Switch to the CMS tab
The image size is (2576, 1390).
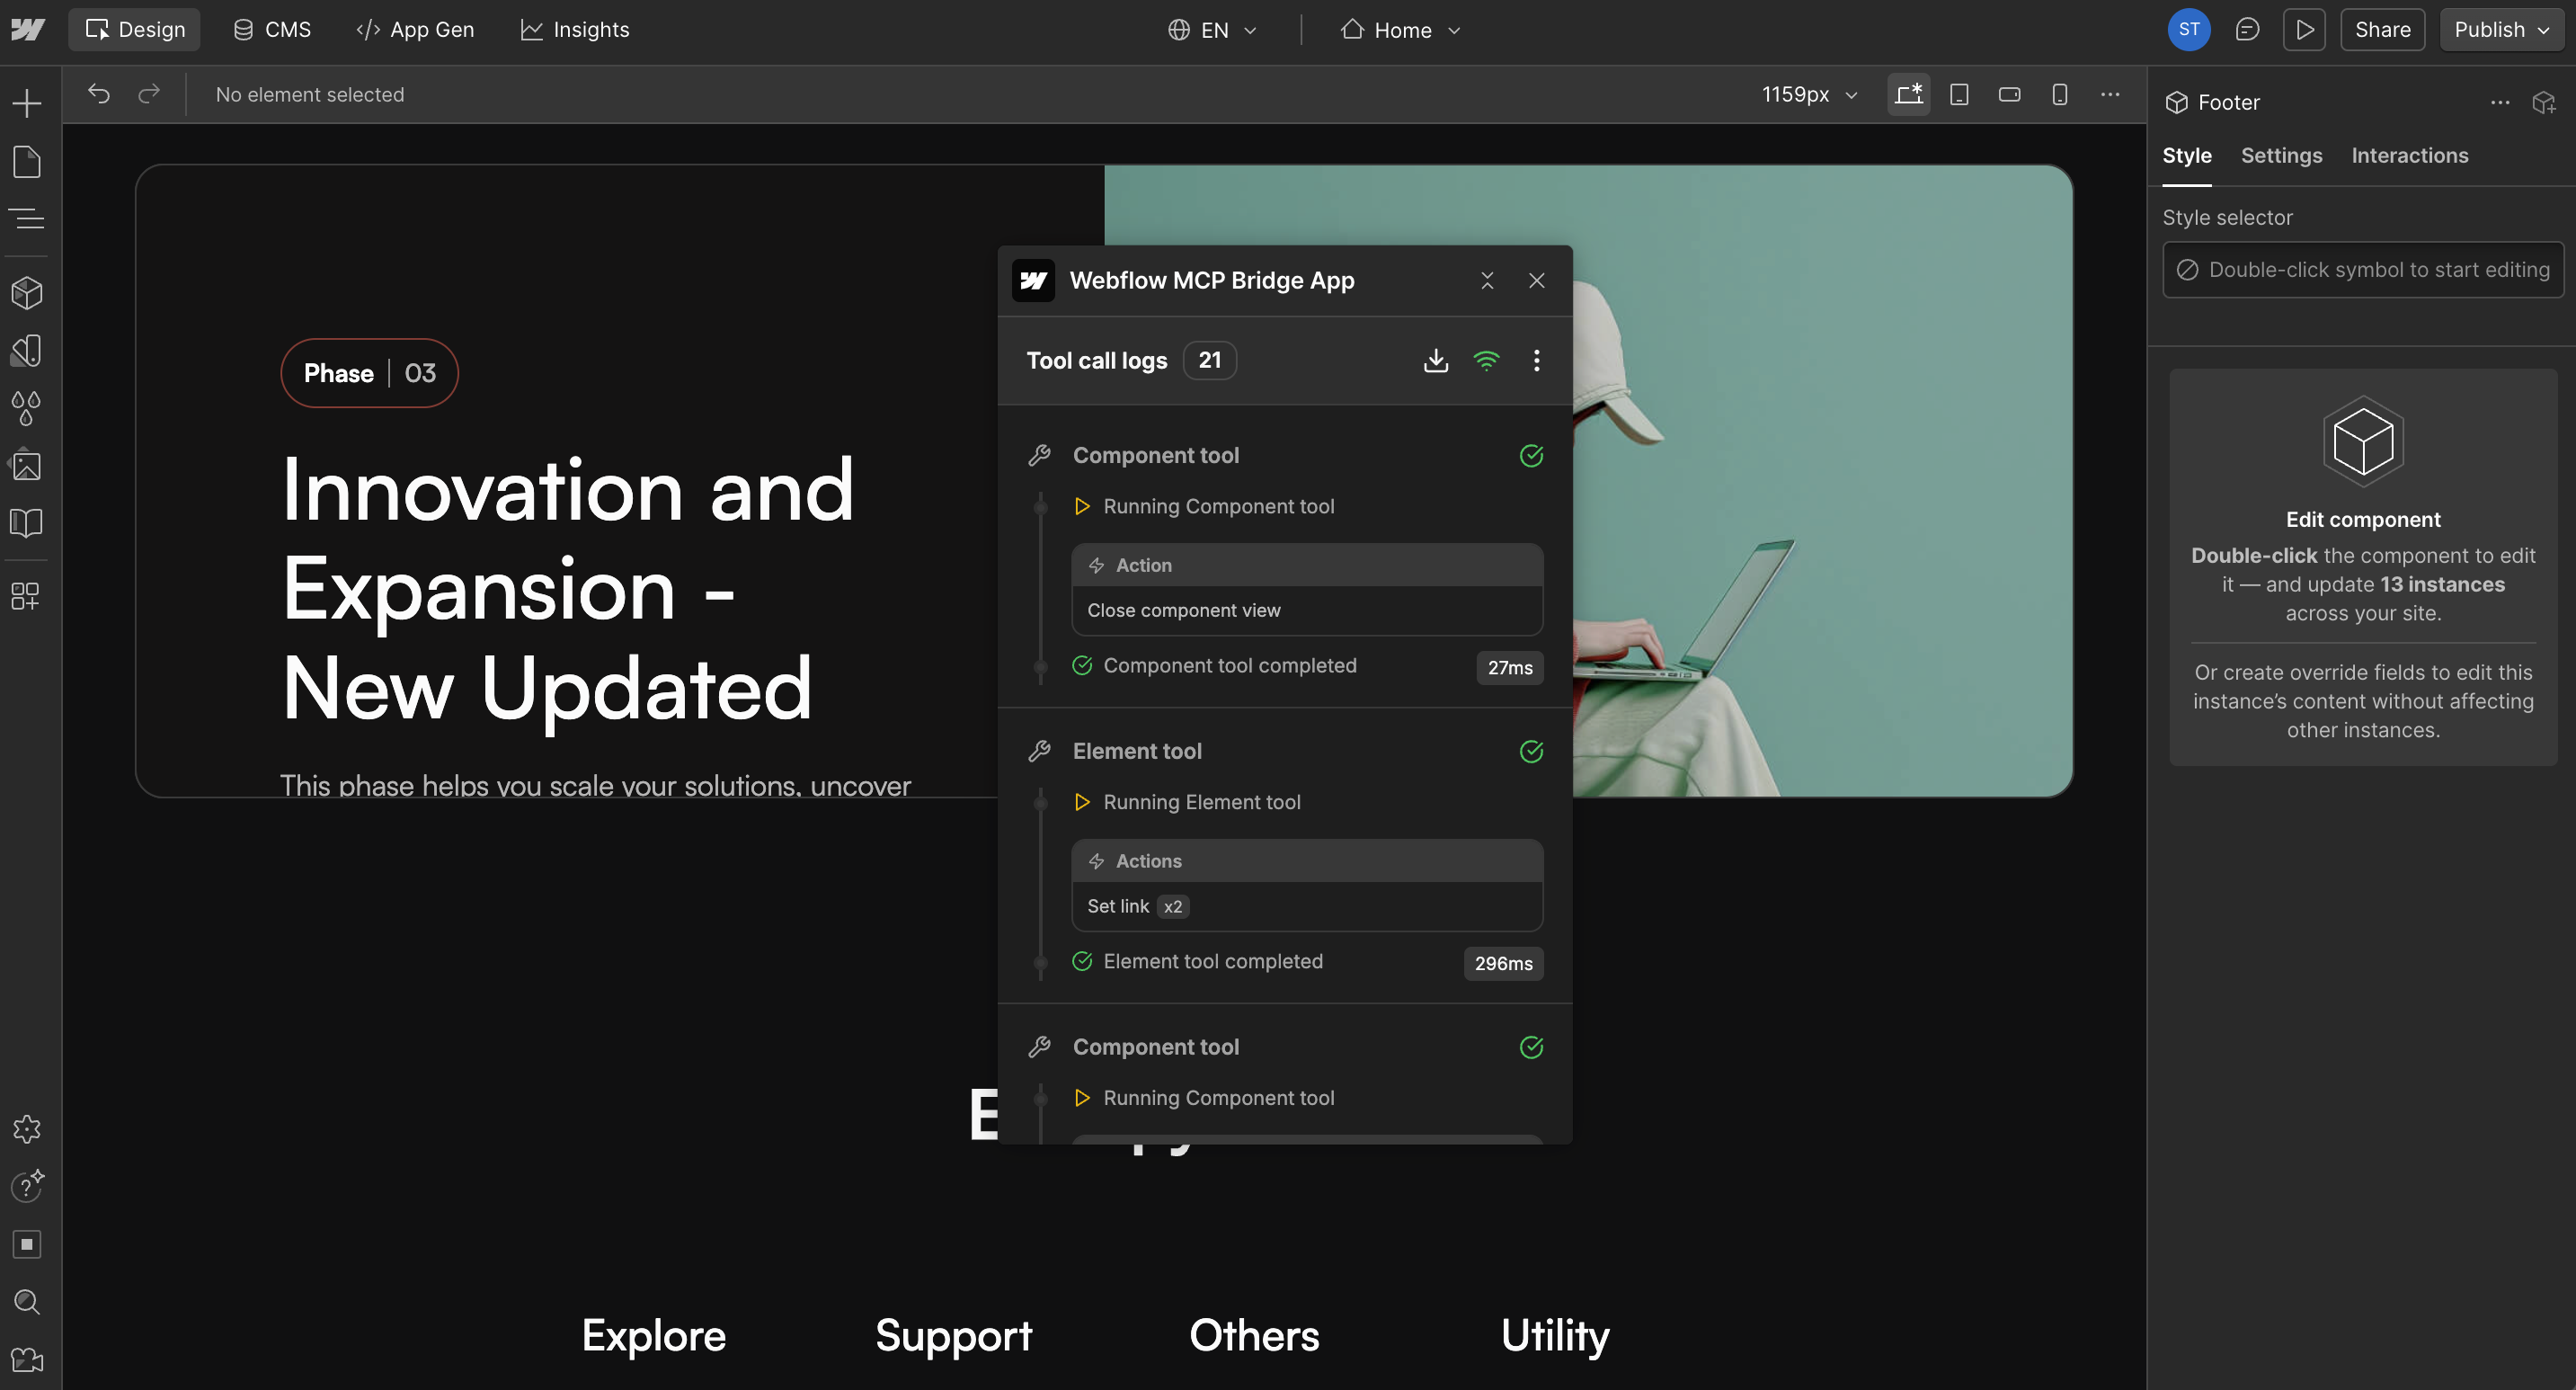(x=271, y=29)
